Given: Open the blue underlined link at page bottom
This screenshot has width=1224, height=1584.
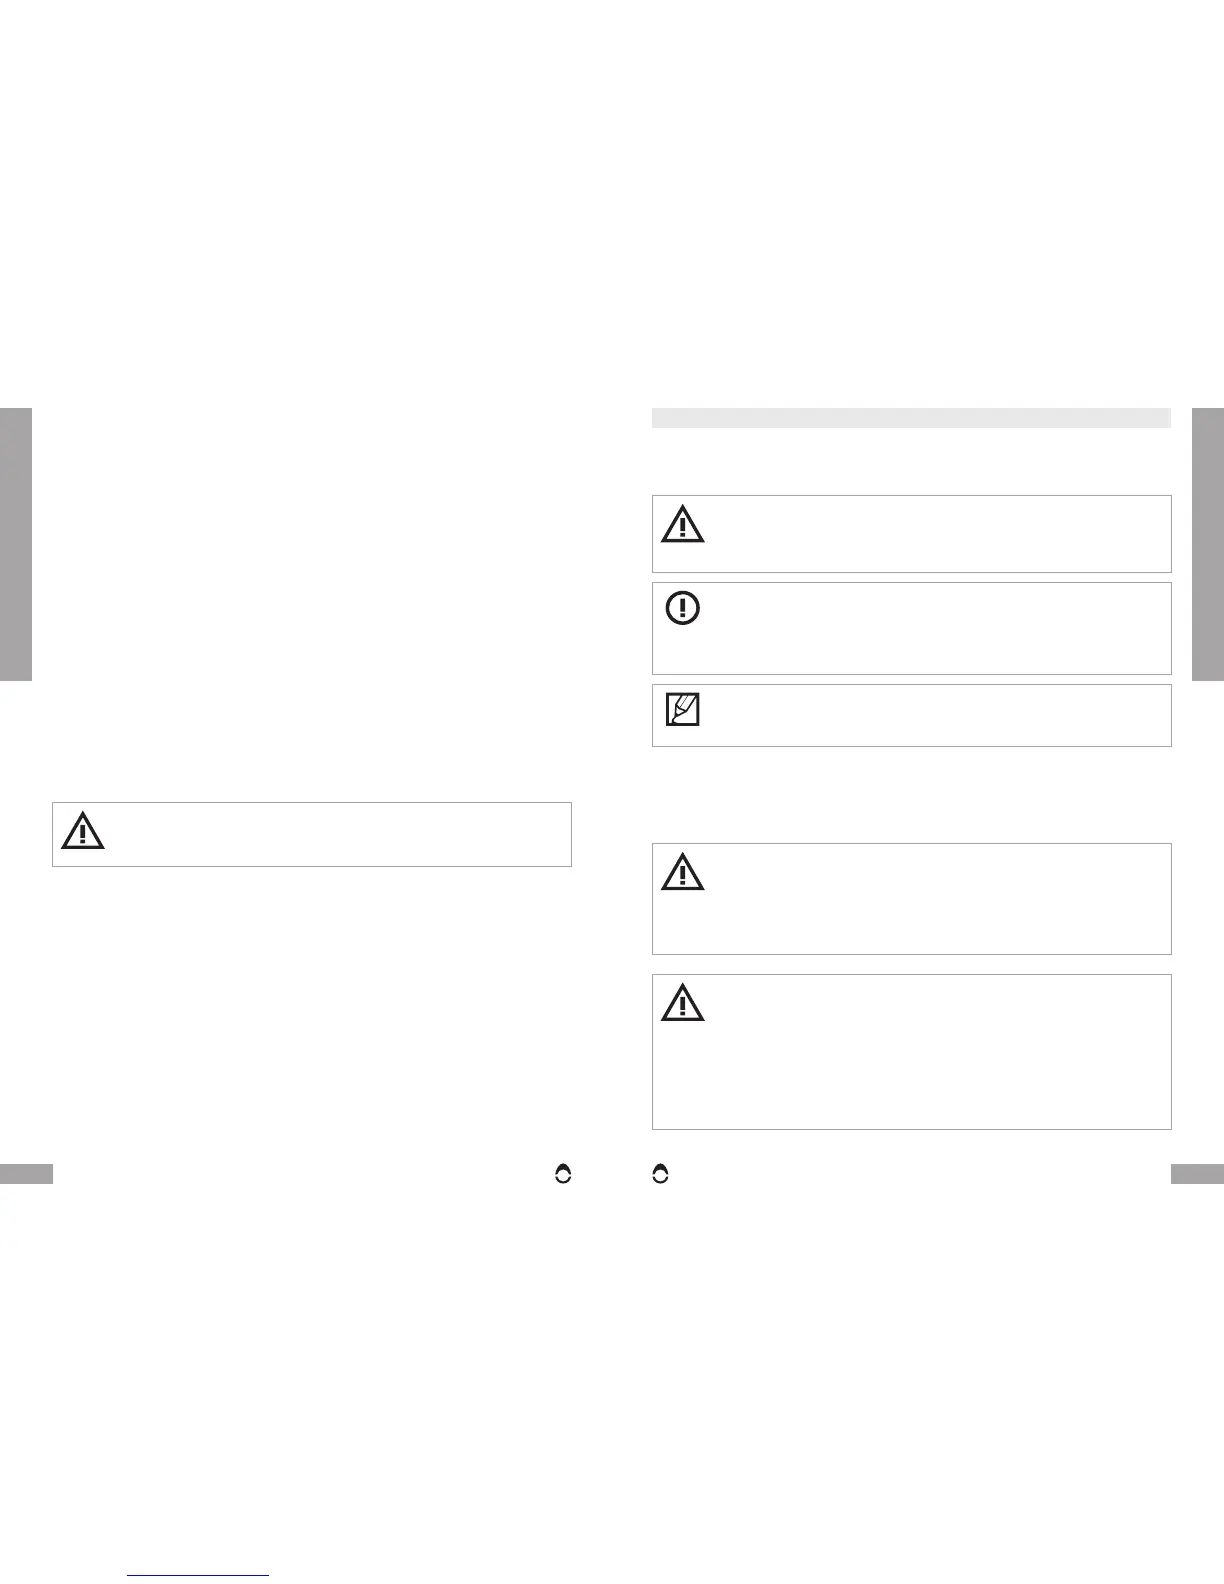Looking at the screenshot, I should 198,1575.
